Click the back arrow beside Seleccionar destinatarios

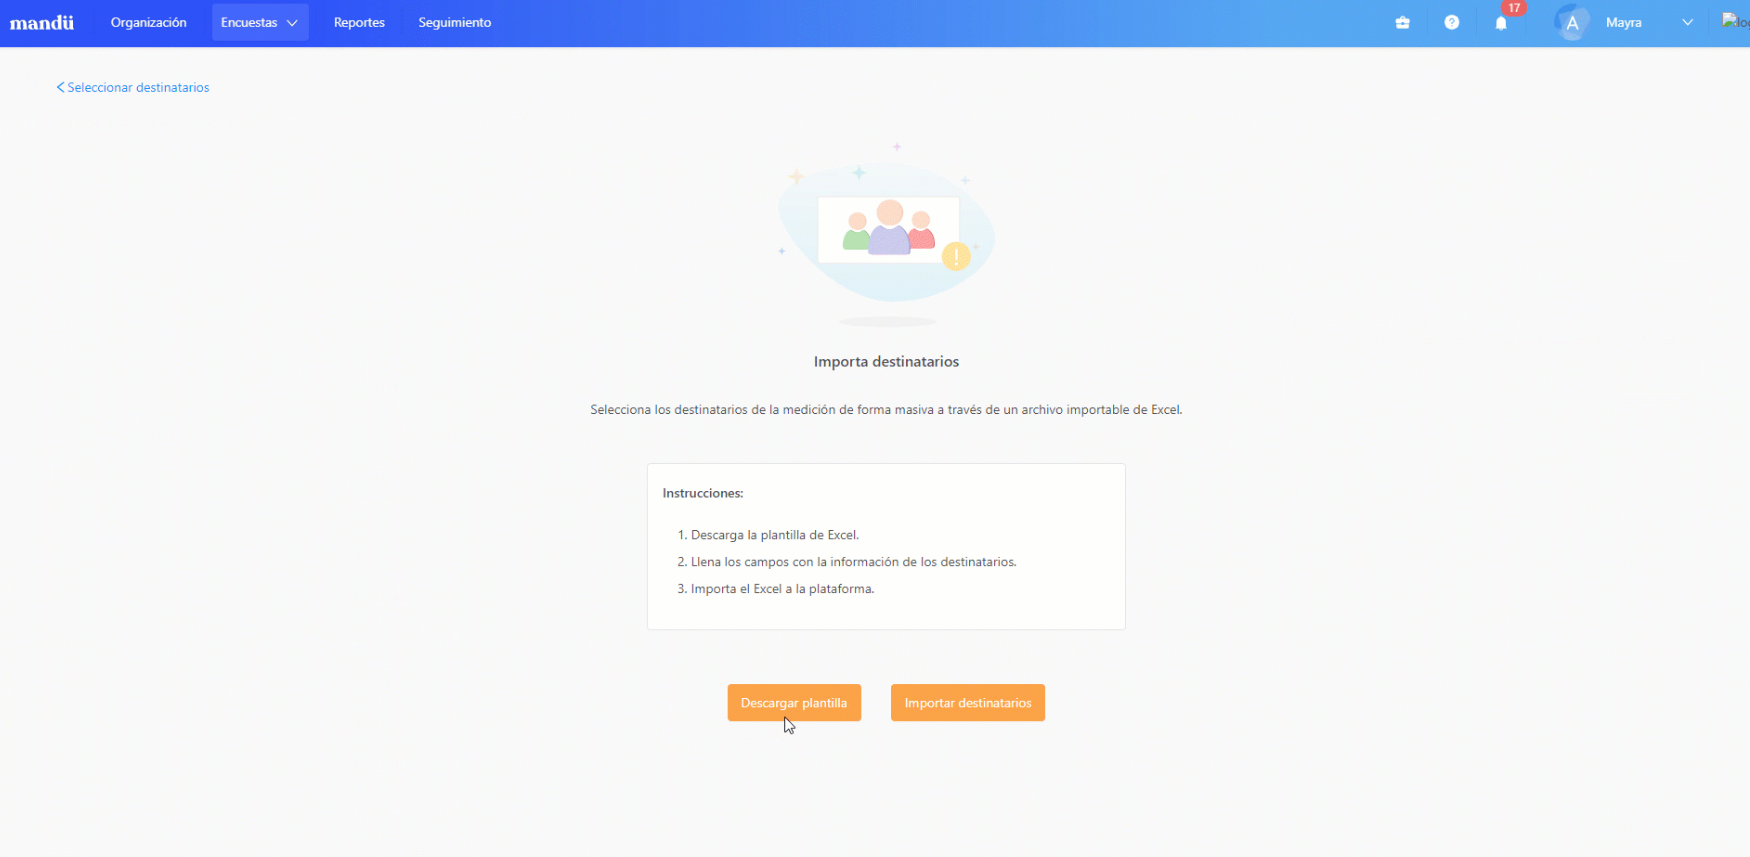[60, 88]
